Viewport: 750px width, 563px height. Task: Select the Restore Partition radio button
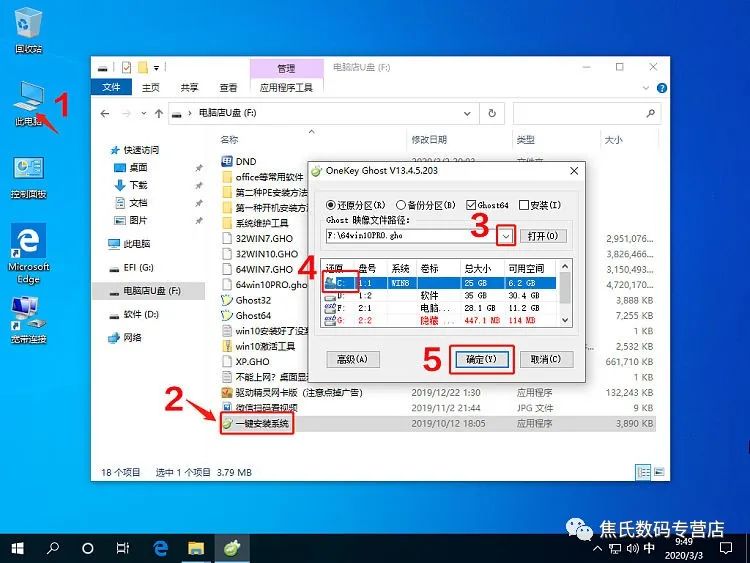pos(355,205)
